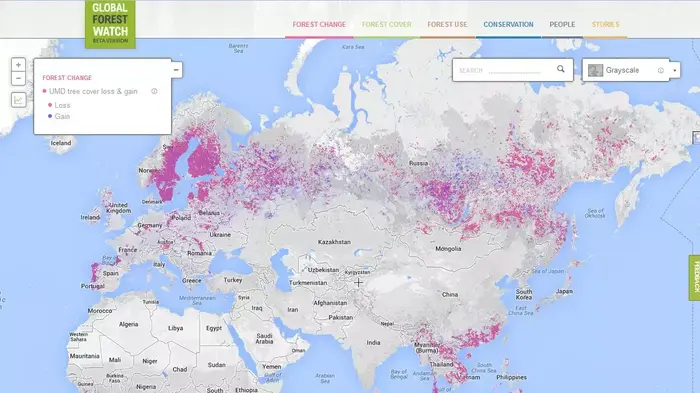
Task: Click the Uzbekistan label on map
Action: [x=323, y=270]
